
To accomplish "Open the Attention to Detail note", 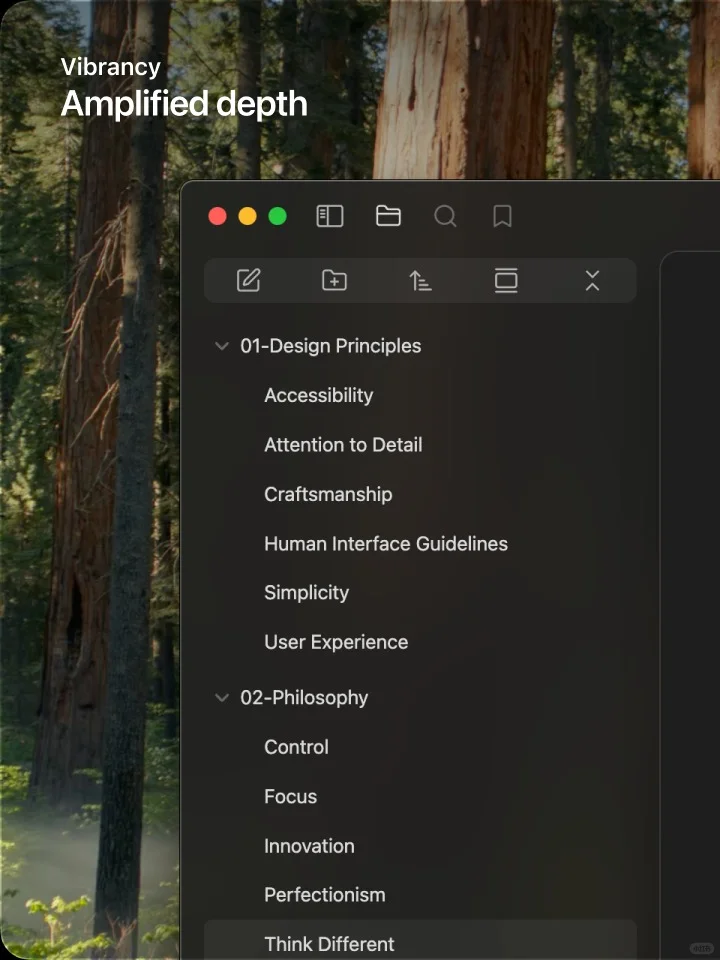I will click(343, 444).
